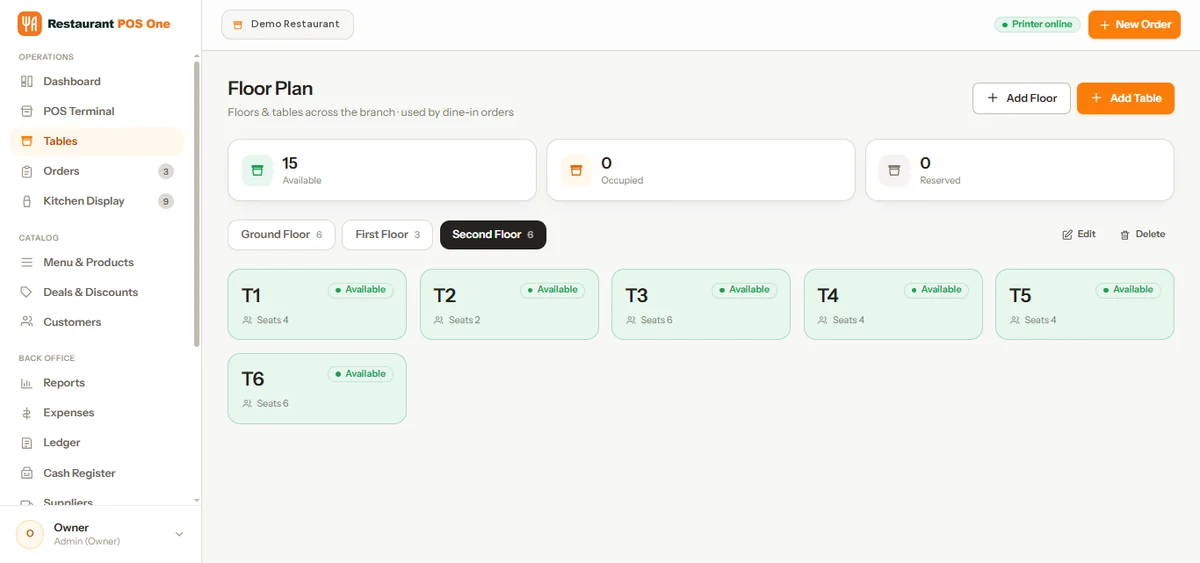Image resolution: width=1200 pixels, height=563 pixels.
Task: Open the Kitchen Display page
Action: click(96, 201)
